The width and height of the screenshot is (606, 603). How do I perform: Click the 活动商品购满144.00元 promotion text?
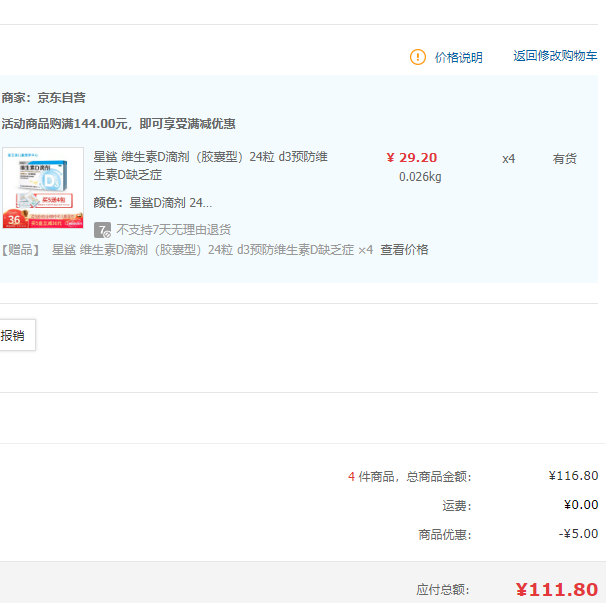(118, 124)
